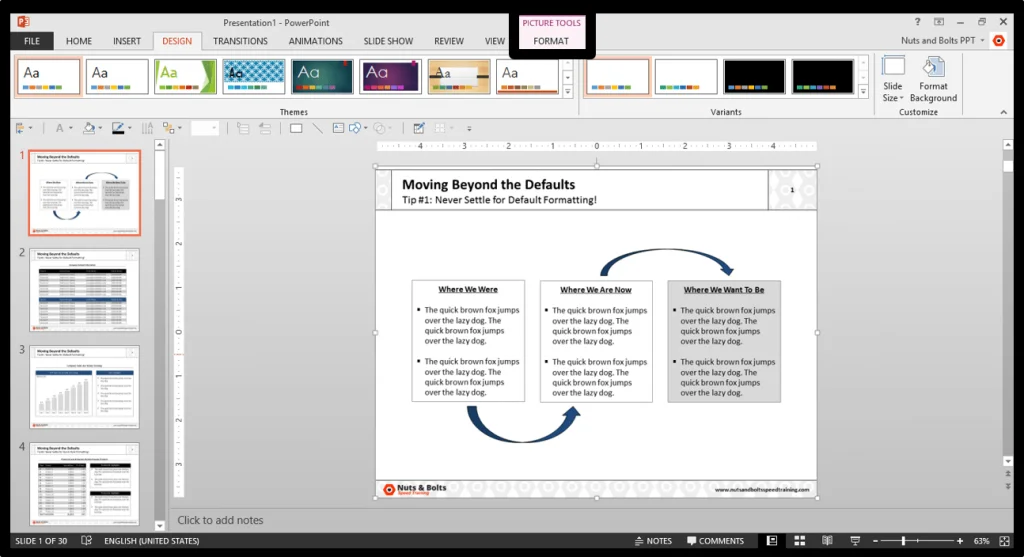Expand the Themes gallery More arrow
1024x557 pixels.
(568, 92)
